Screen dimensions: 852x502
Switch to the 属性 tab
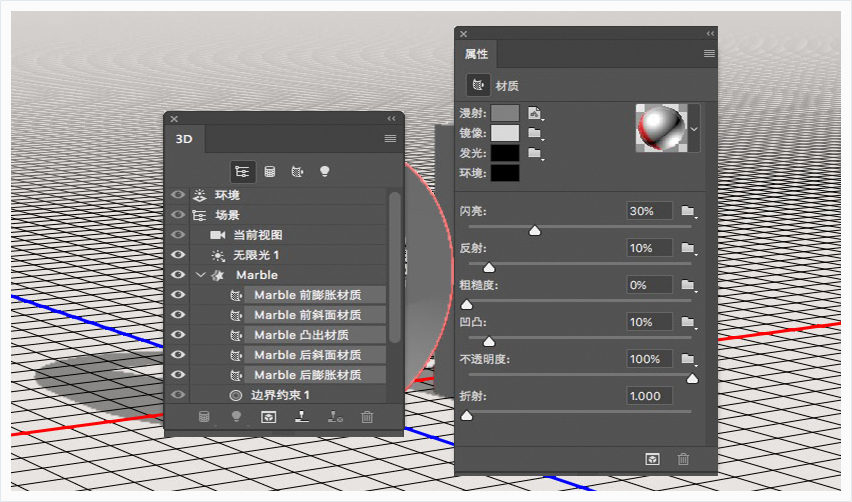477,54
